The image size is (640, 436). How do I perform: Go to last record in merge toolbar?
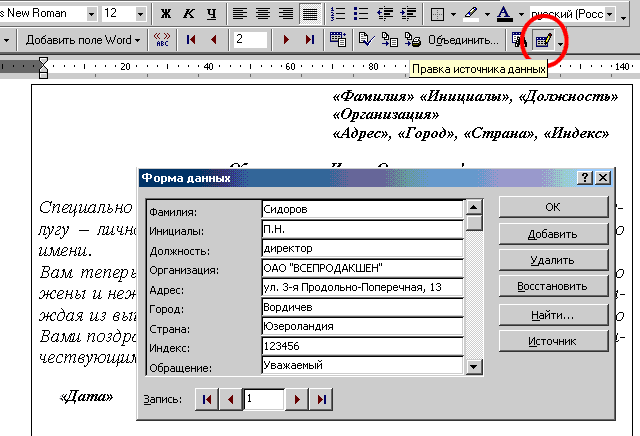[x=310, y=40]
